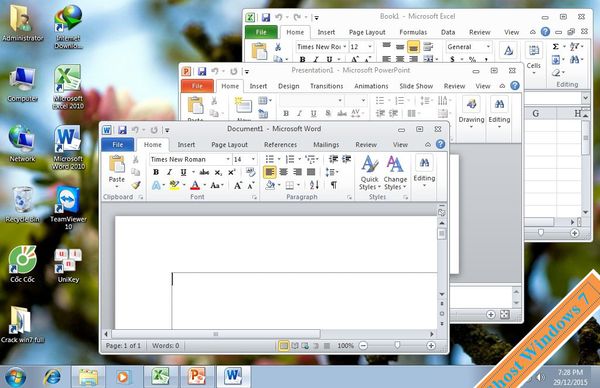The width and height of the screenshot is (600, 388).
Task: Click the blue File button in Word
Action: pyautogui.click(x=117, y=145)
